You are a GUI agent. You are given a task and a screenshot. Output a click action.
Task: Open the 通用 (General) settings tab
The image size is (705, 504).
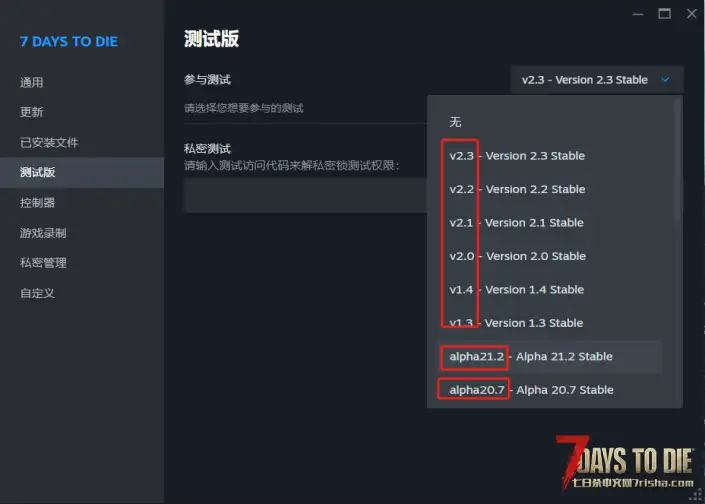pyautogui.click(x=31, y=82)
